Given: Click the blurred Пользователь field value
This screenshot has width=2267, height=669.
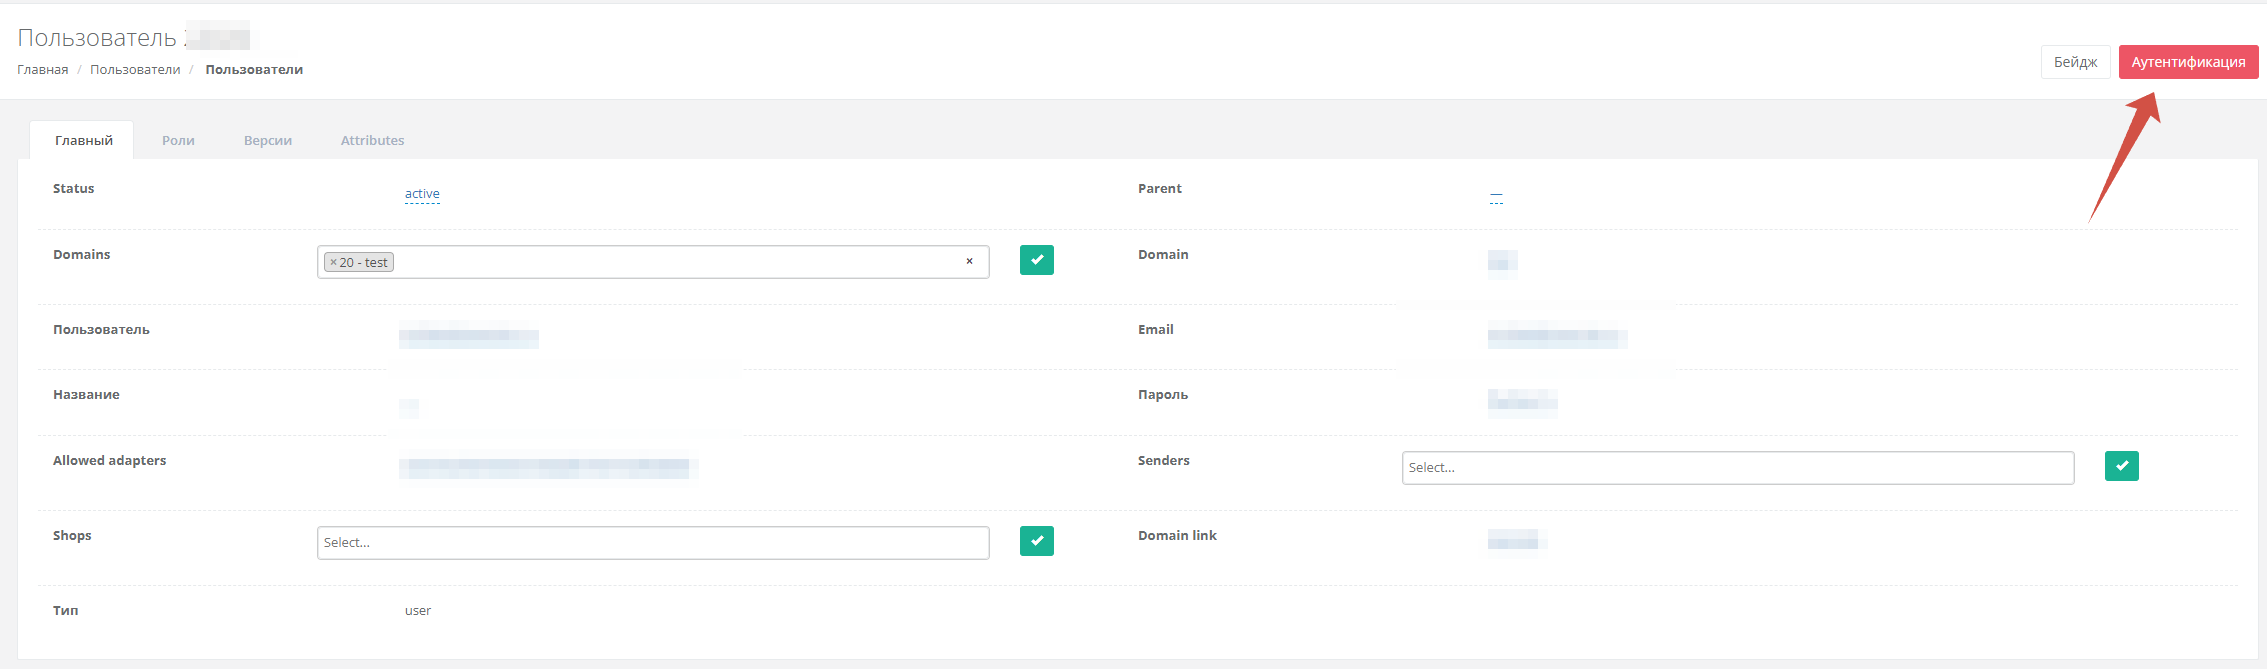Looking at the screenshot, I should pyautogui.click(x=468, y=336).
